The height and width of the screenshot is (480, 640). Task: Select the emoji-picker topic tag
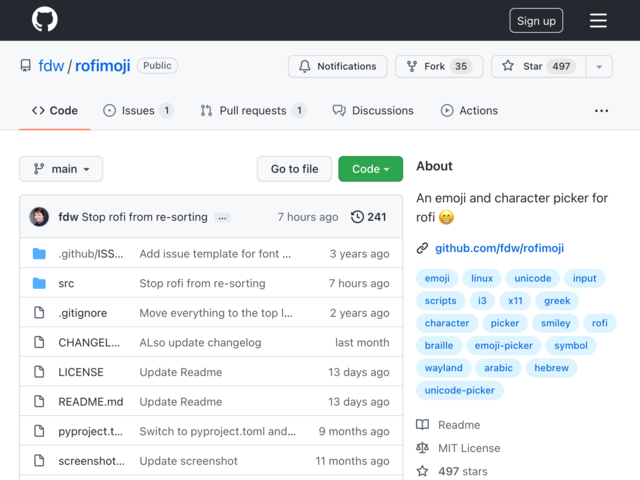pyautogui.click(x=504, y=346)
